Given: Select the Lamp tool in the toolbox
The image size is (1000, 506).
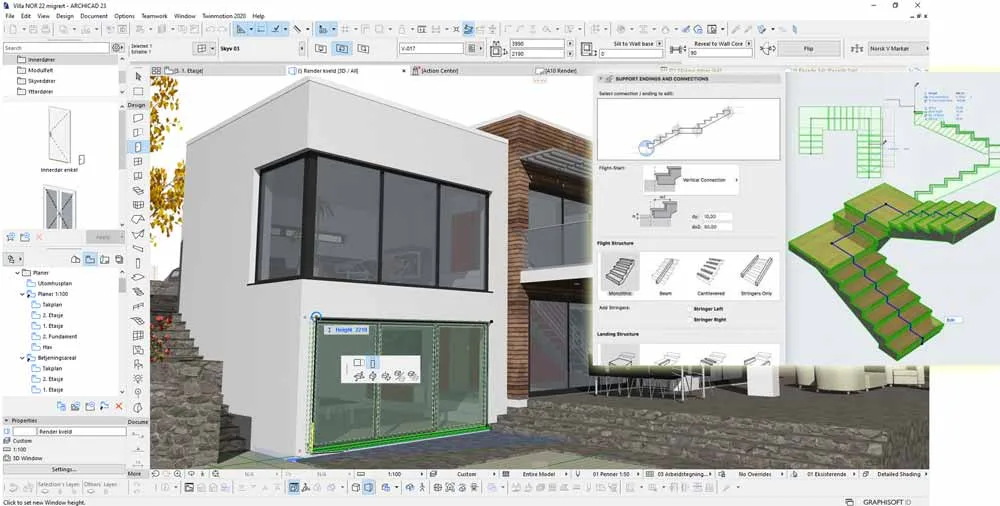Looking at the screenshot, I should pos(138,379).
